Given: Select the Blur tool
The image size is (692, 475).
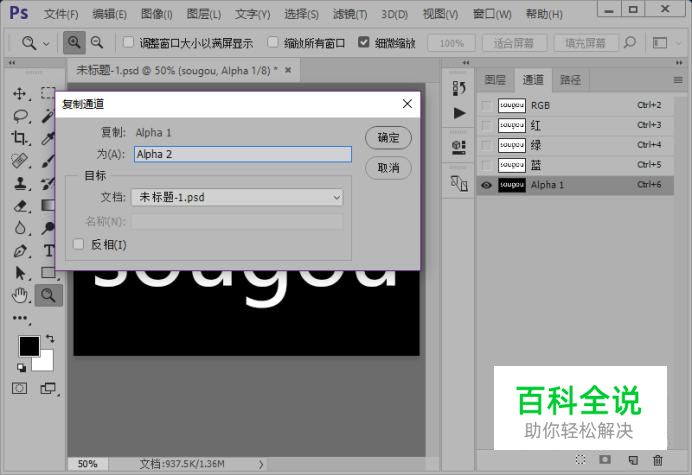Looking at the screenshot, I should pos(20,228).
